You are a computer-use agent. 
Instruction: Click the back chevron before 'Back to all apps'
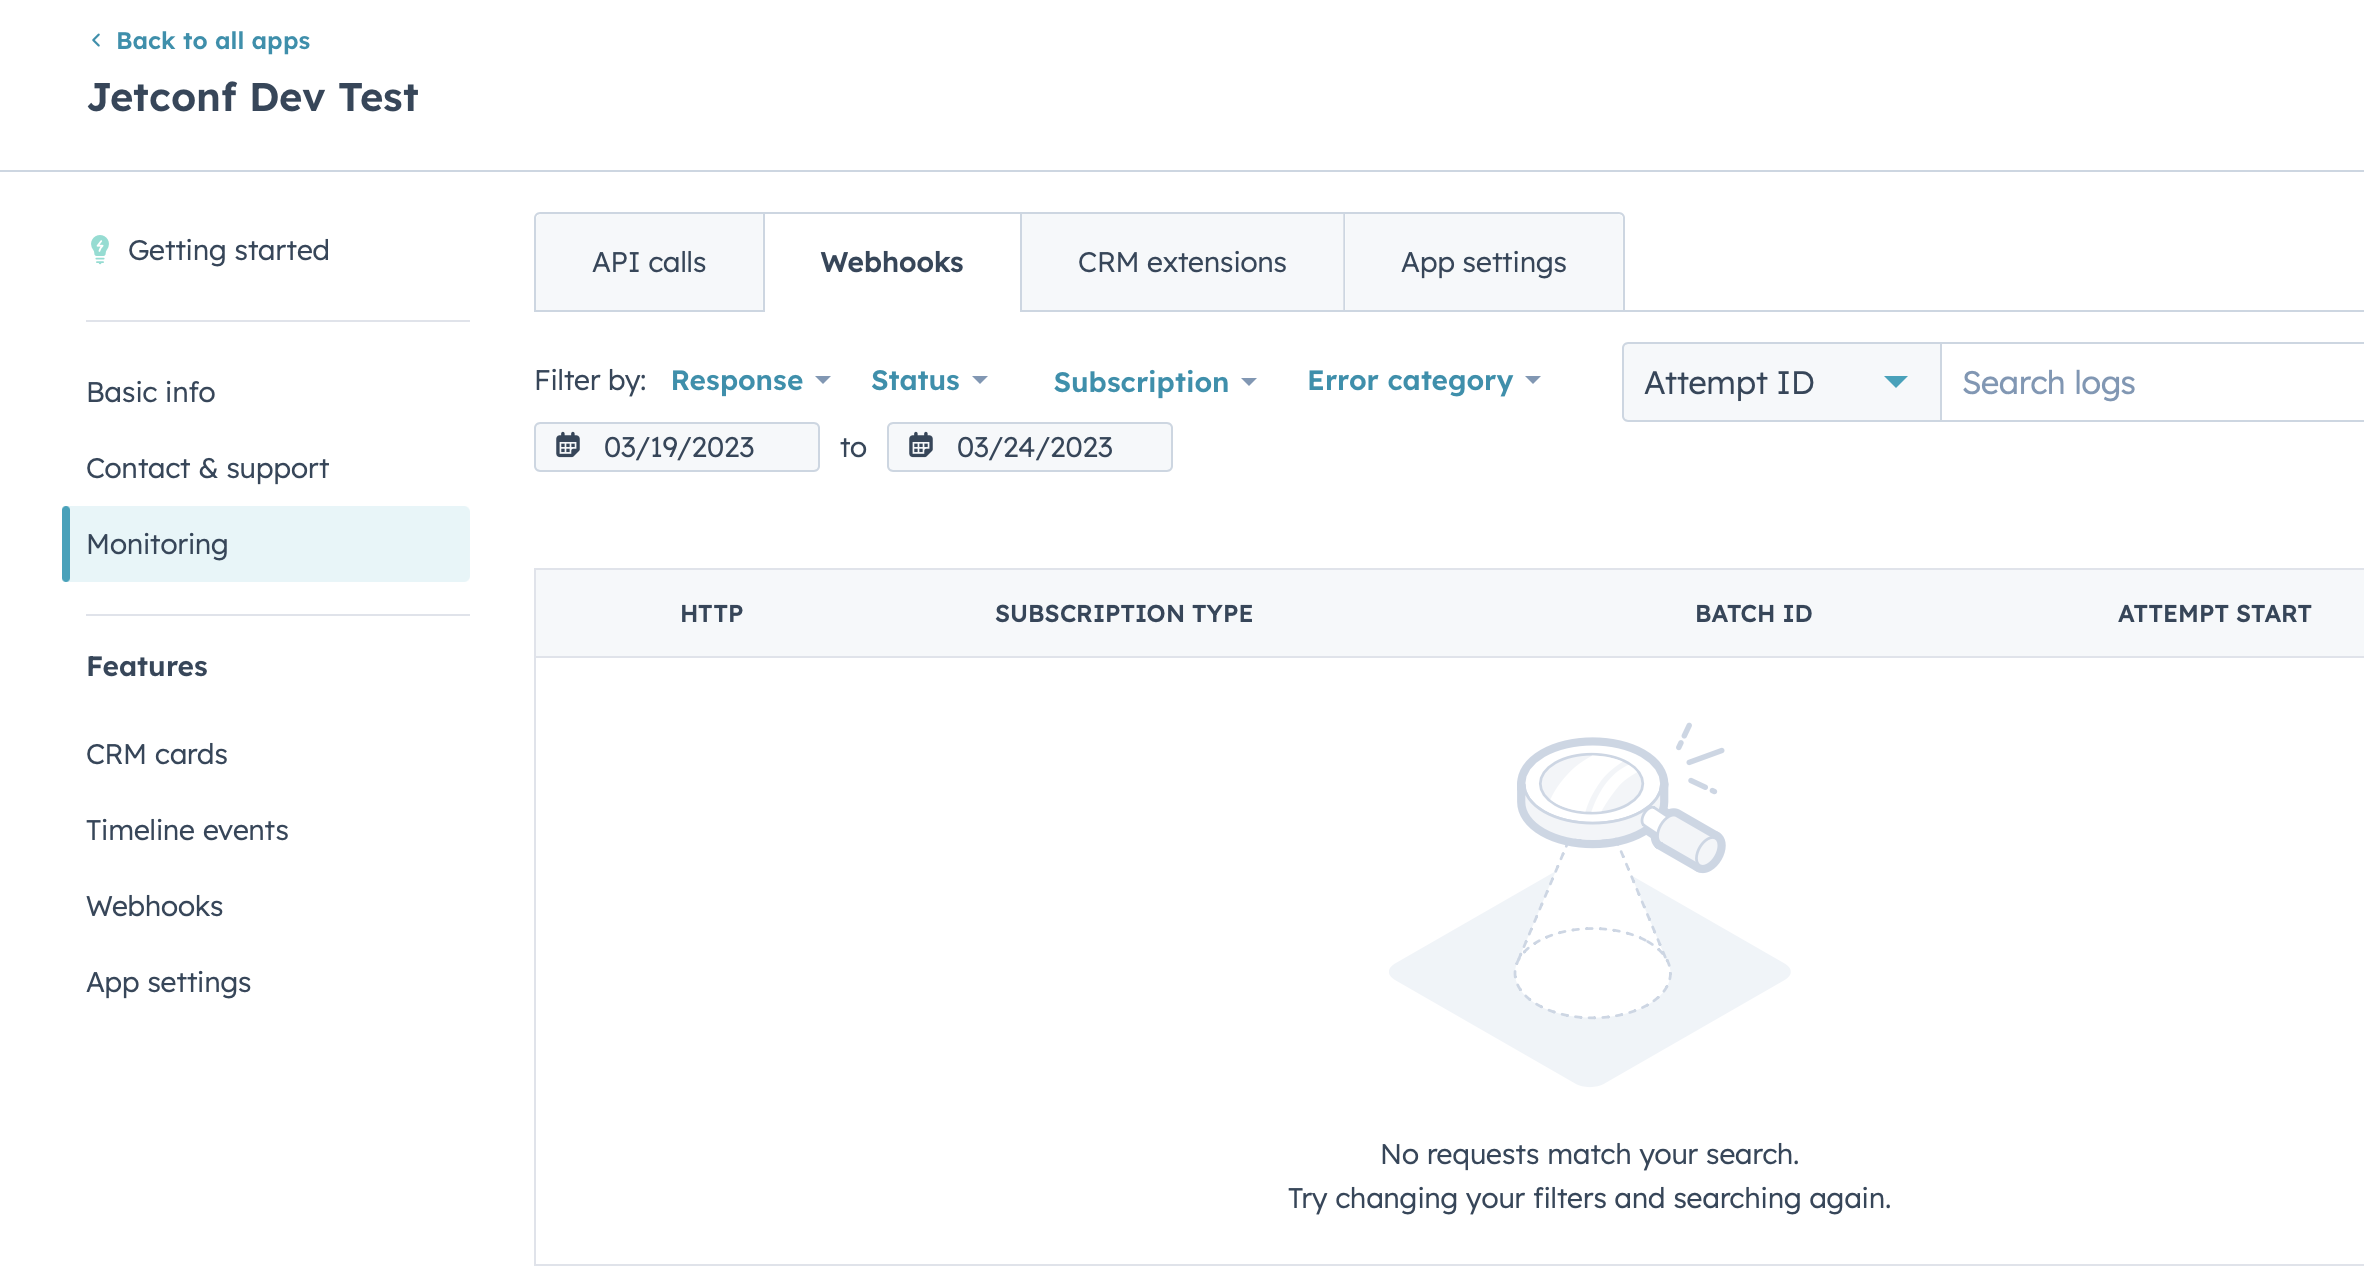point(95,40)
